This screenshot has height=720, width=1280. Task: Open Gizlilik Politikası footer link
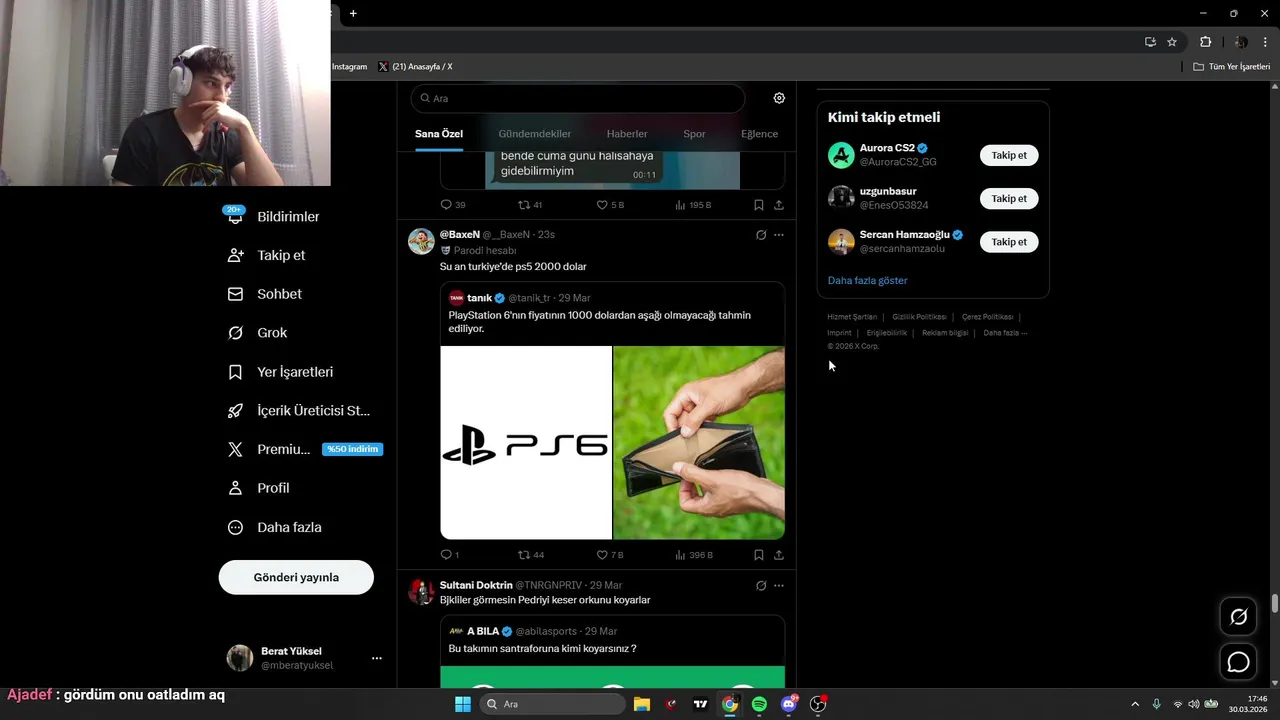tap(919, 317)
